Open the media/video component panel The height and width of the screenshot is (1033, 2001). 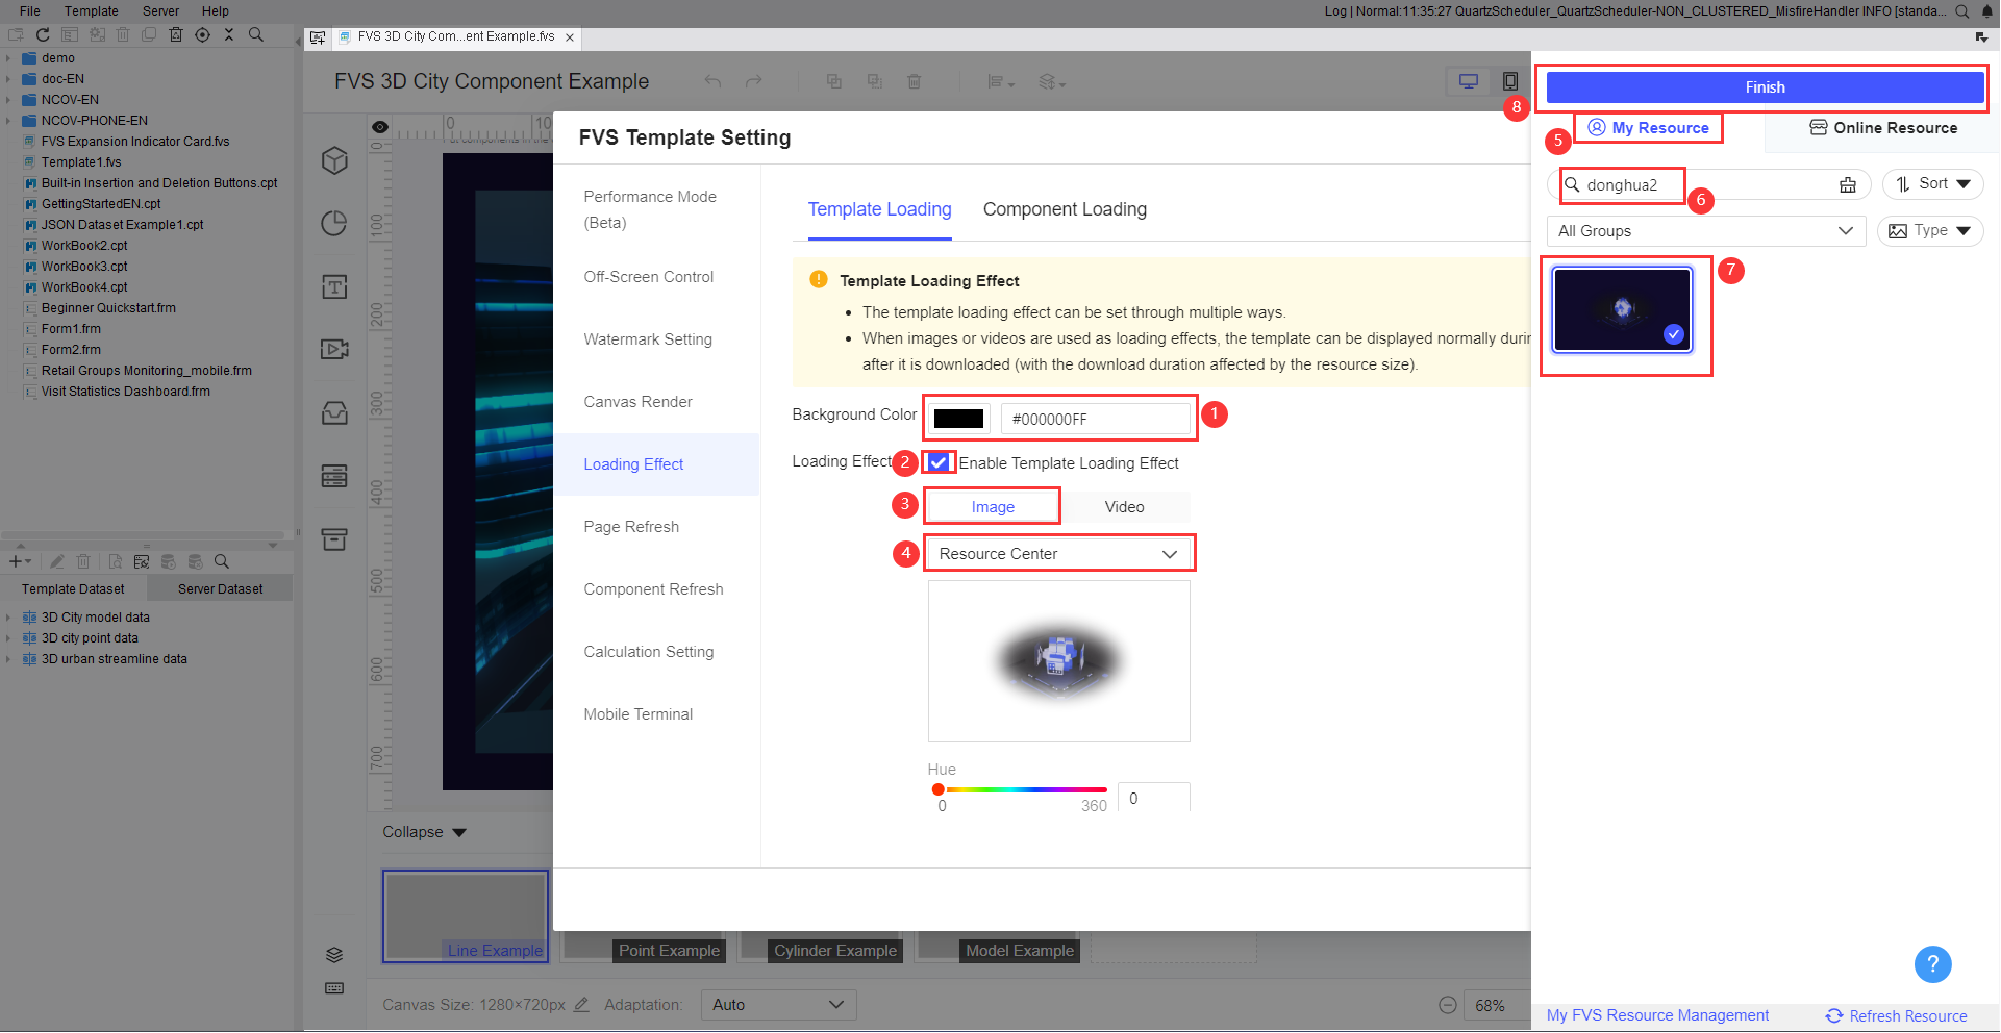click(333, 349)
